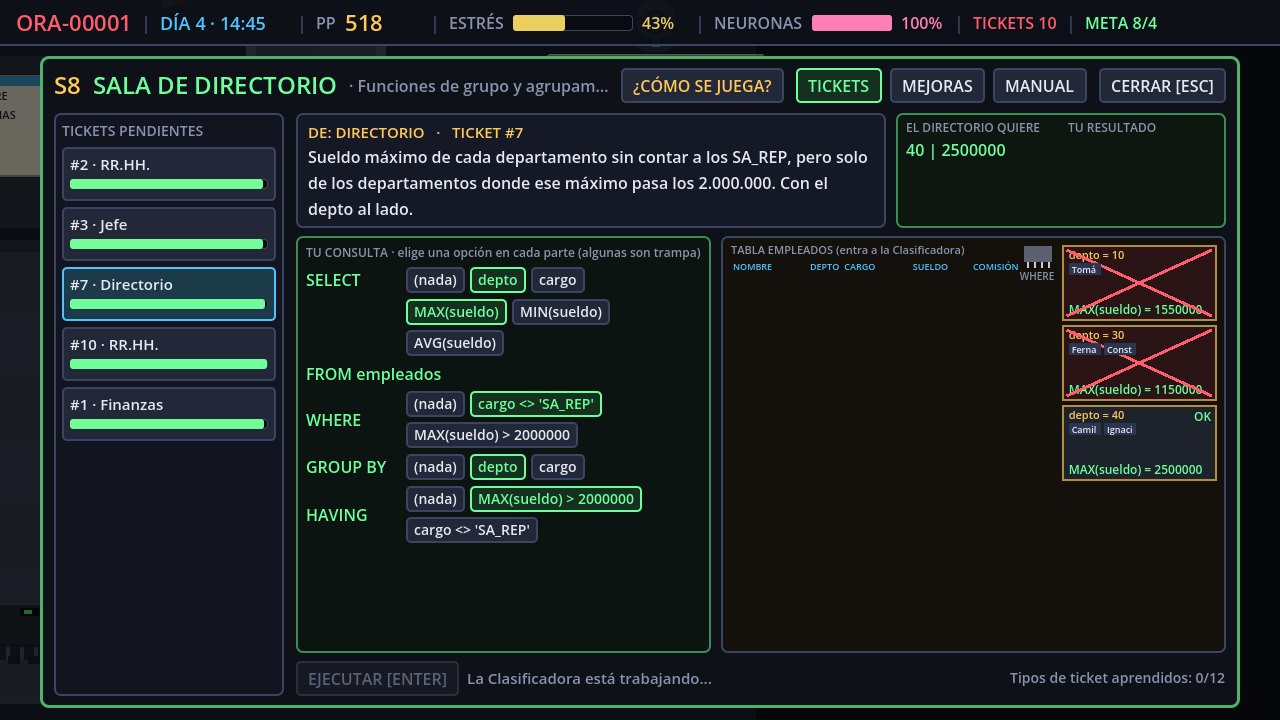
Task: Click the WHERE filter machine icon
Action: coord(1037,255)
